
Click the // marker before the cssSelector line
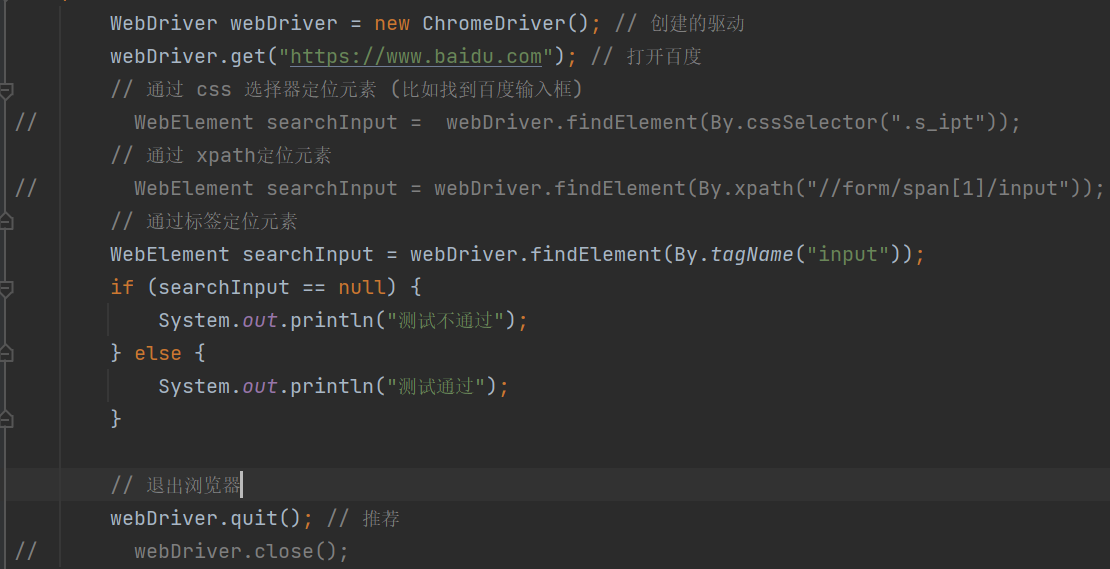25,122
